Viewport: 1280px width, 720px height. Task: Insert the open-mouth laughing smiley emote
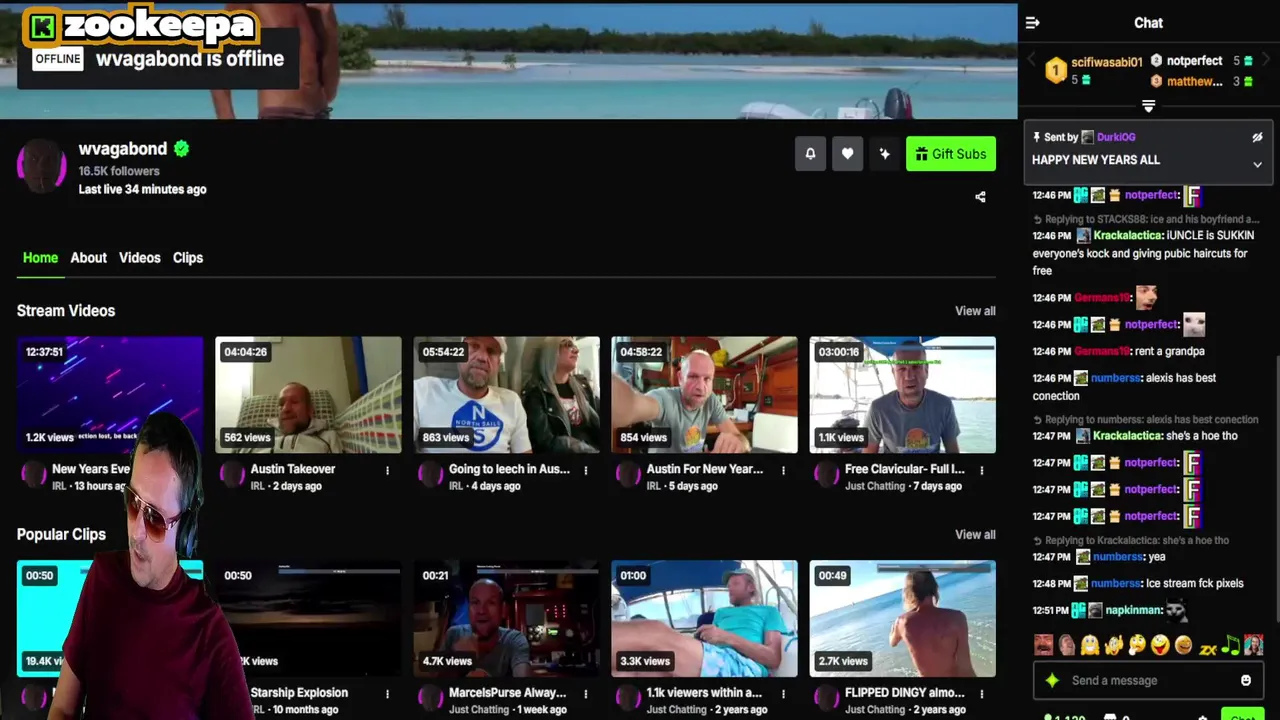click(x=1160, y=646)
